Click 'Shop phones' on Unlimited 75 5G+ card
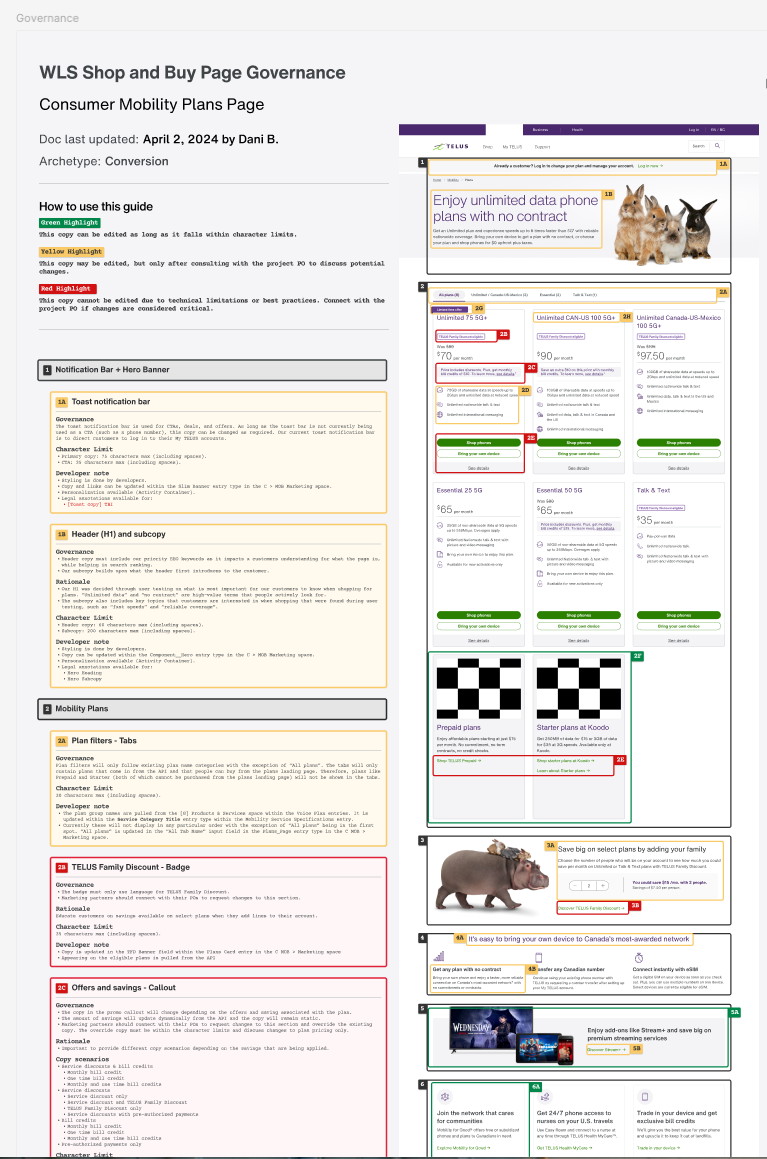767x1159 pixels. click(479, 443)
